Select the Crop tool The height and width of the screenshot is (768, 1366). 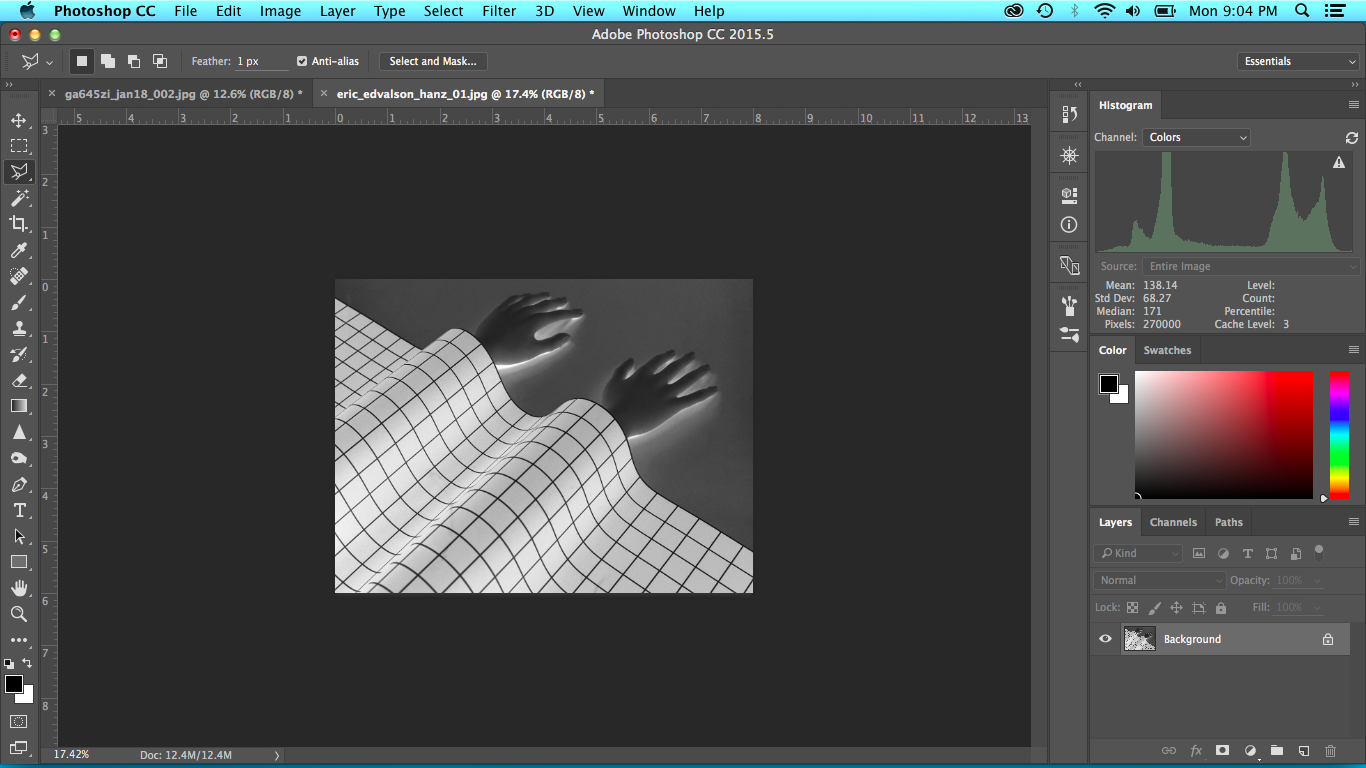pyautogui.click(x=19, y=224)
